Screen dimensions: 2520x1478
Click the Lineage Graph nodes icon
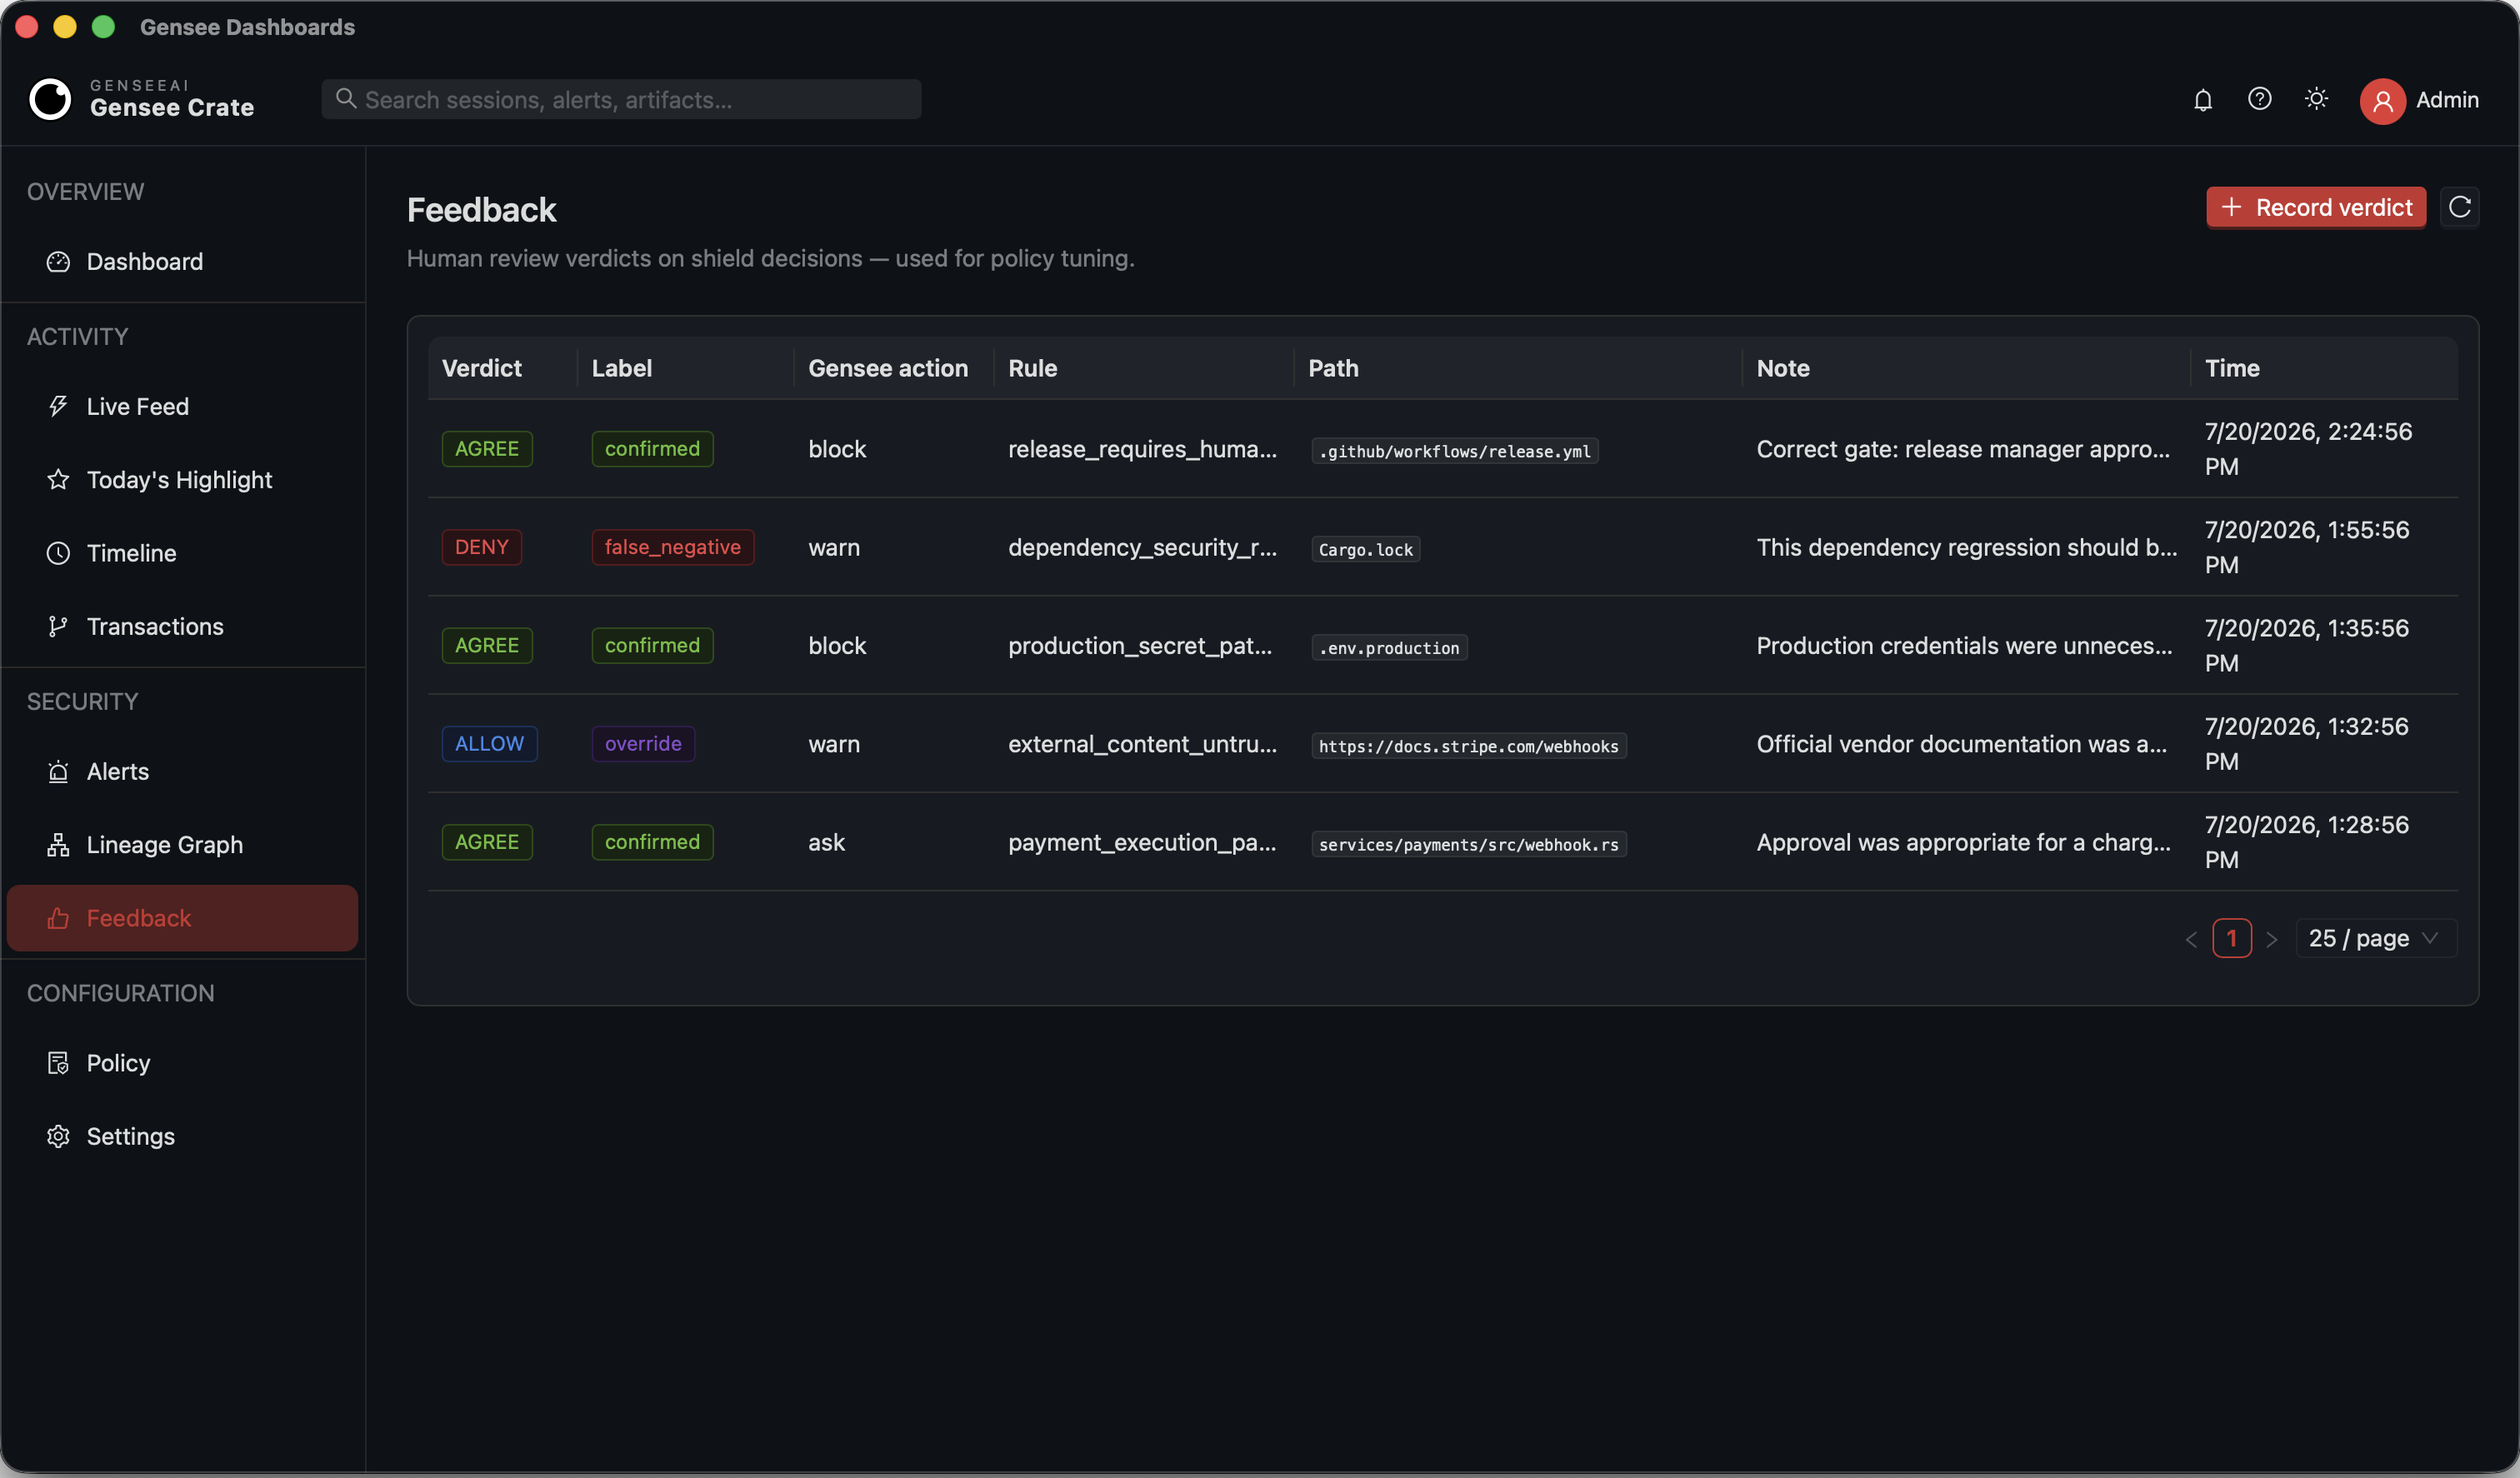click(x=58, y=845)
